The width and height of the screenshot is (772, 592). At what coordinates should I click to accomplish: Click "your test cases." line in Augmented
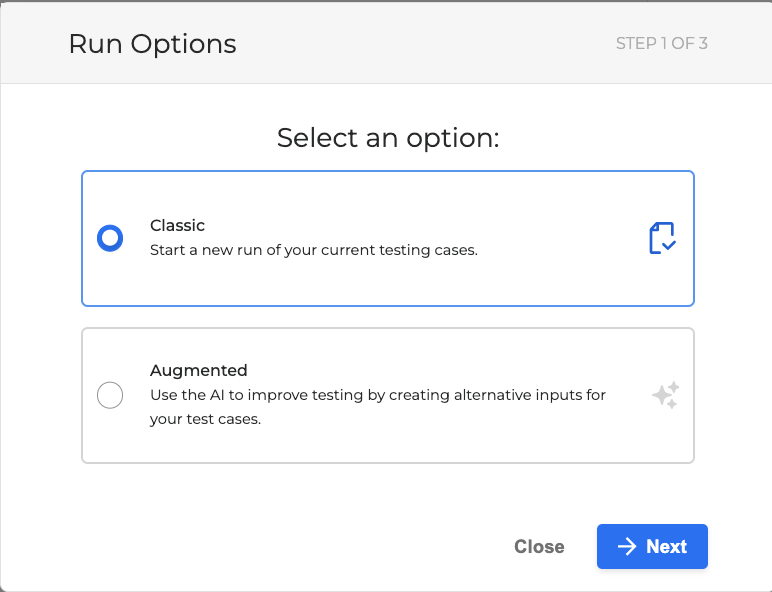tap(205, 420)
